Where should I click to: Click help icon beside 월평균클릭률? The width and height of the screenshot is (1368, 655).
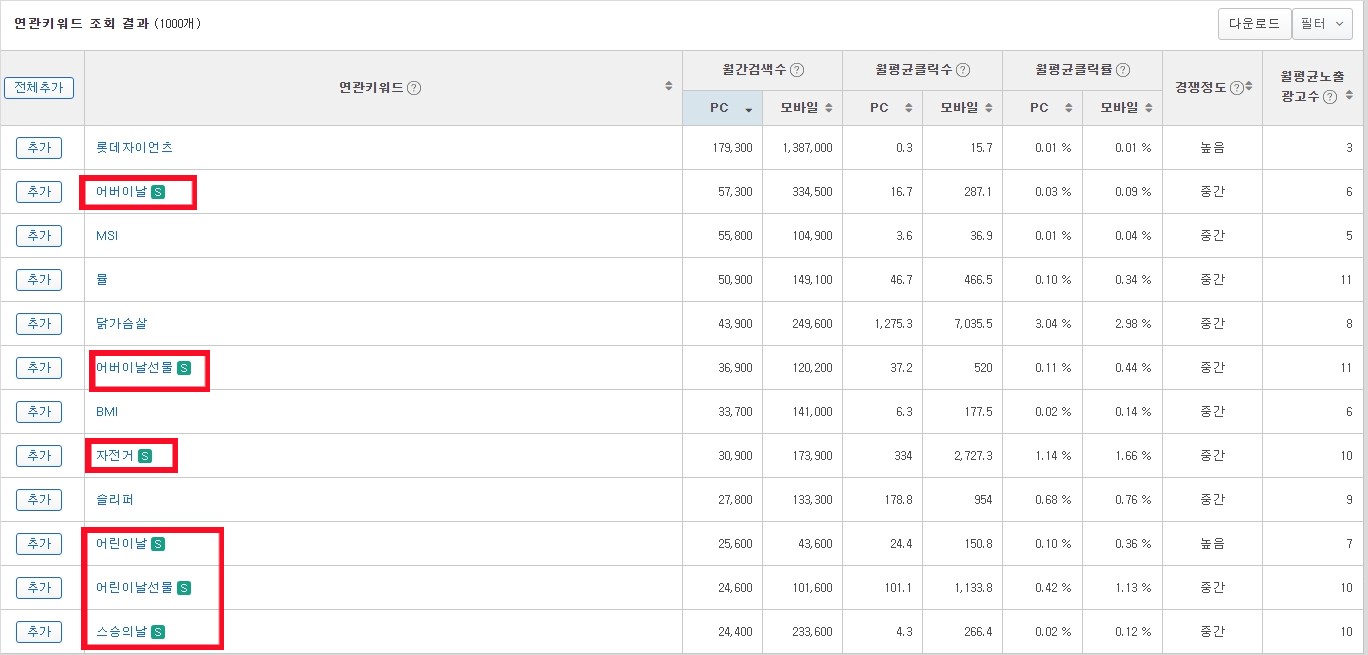pyautogui.click(x=1122, y=69)
